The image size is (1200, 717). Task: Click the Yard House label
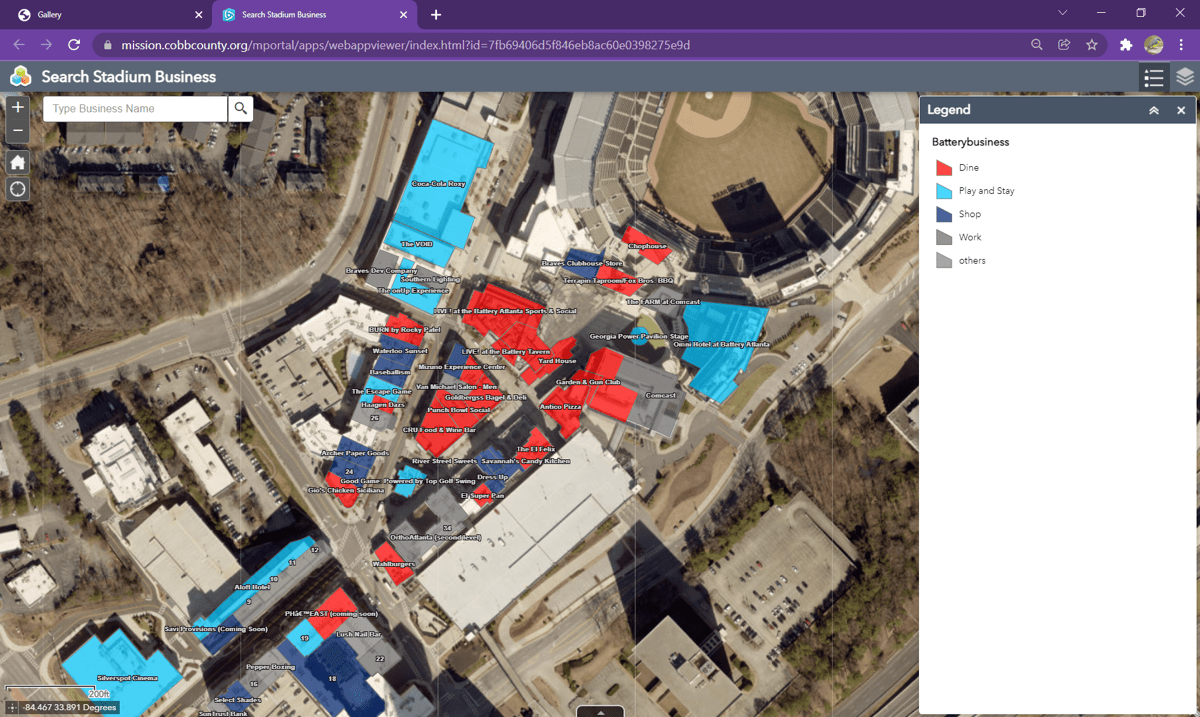point(557,361)
